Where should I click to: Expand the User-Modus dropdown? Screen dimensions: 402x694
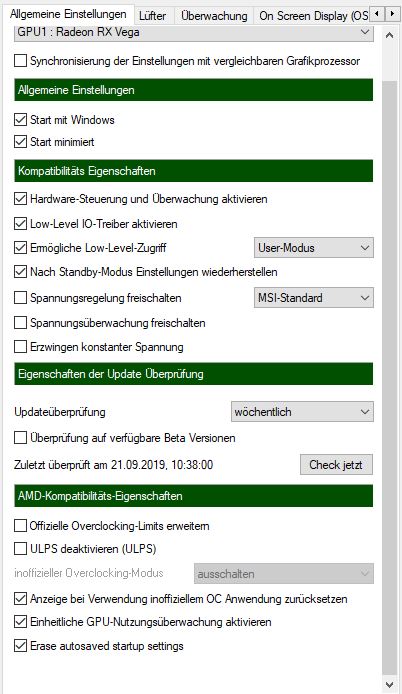[314, 248]
